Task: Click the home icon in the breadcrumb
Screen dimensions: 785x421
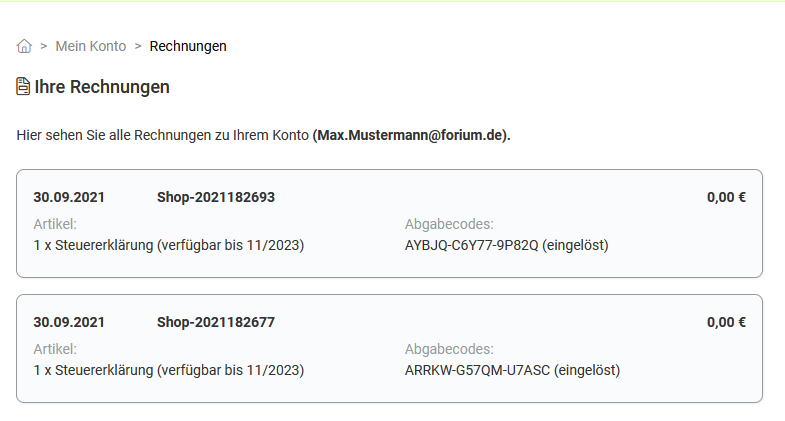Action: coord(24,46)
